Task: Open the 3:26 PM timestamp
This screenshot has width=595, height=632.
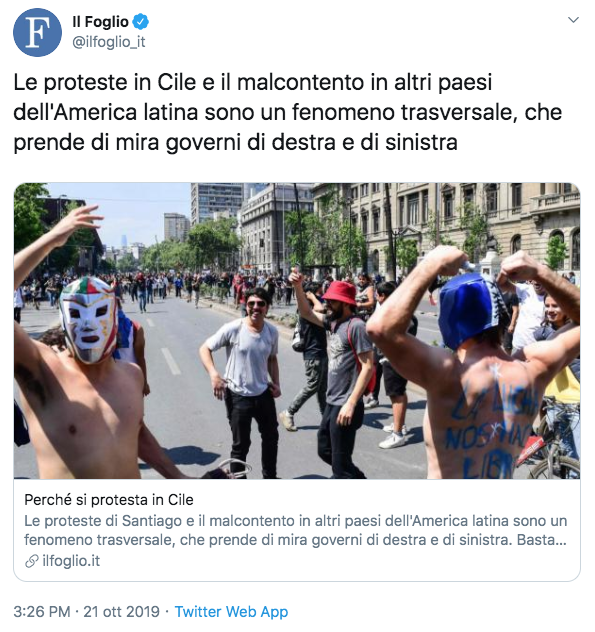Action: coord(42,611)
